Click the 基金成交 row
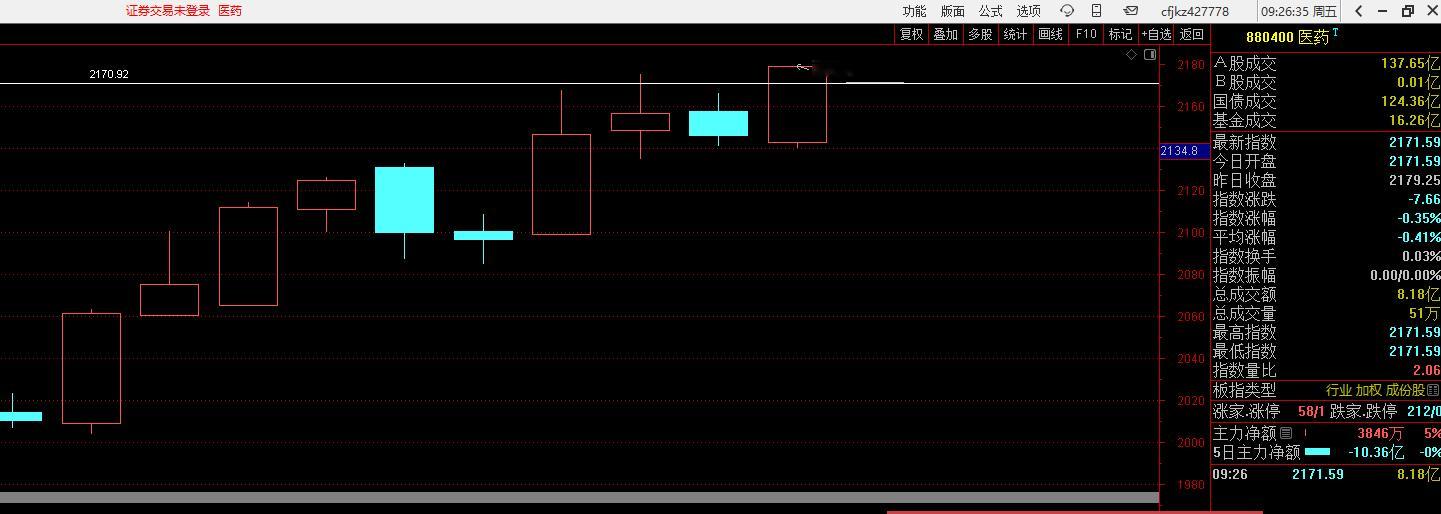Image resolution: width=1441 pixels, height=514 pixels. point(1326,120)
